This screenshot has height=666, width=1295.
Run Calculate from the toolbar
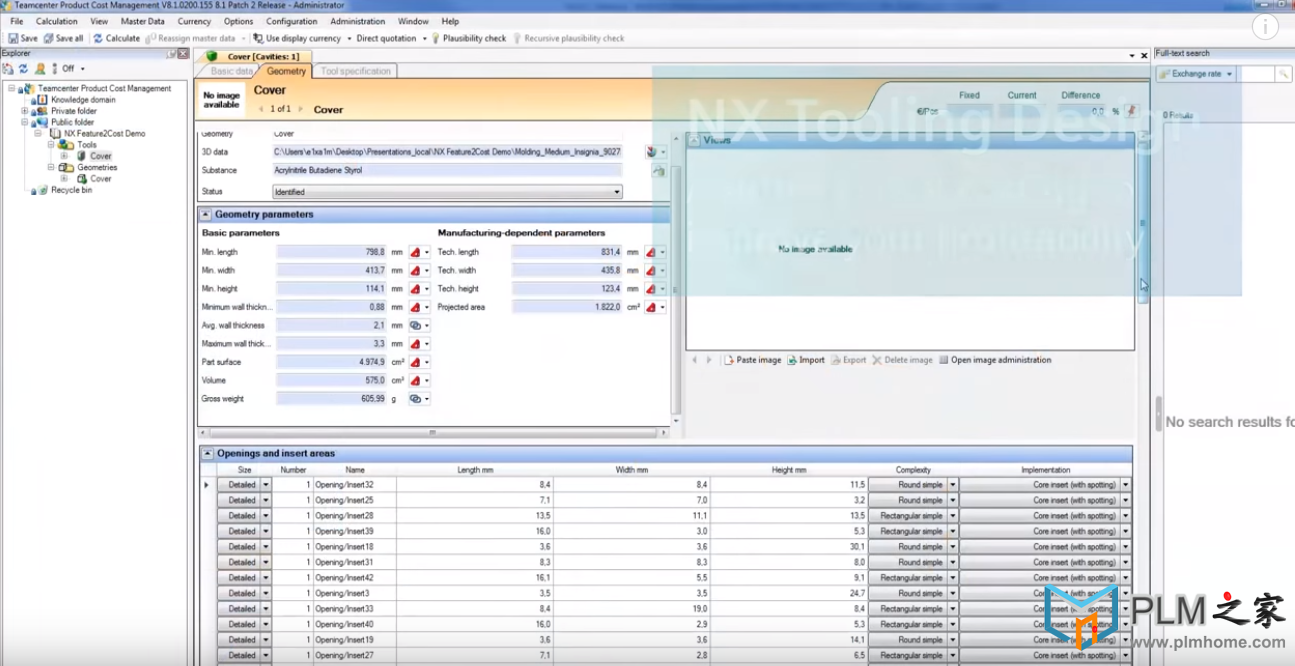tap(116, 38)
